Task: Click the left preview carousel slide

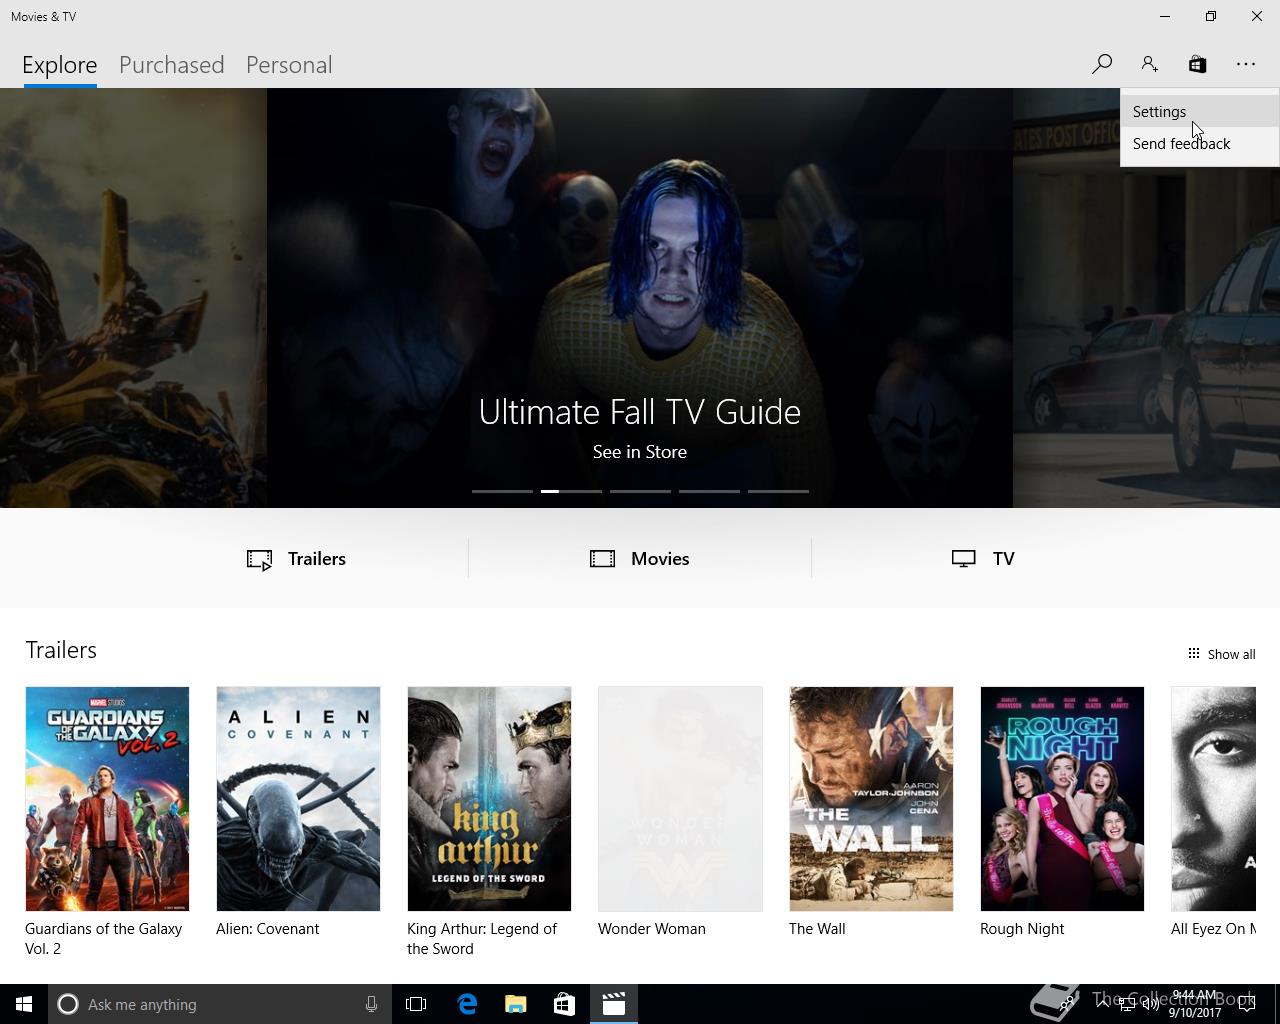Action: point(133,298)
